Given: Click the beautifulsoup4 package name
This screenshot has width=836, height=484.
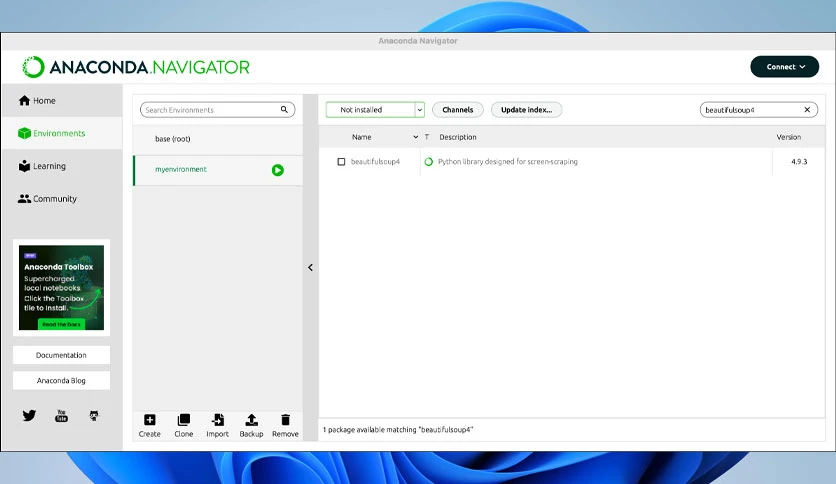Looking at the screenshot, I should click(375, 162).
